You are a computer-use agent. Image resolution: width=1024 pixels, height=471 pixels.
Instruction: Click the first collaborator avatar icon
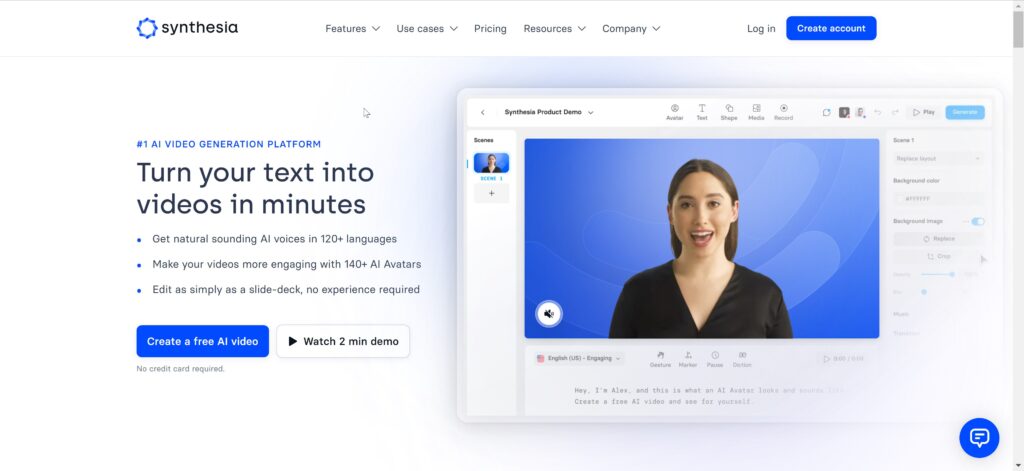click(x=844, y=112)
